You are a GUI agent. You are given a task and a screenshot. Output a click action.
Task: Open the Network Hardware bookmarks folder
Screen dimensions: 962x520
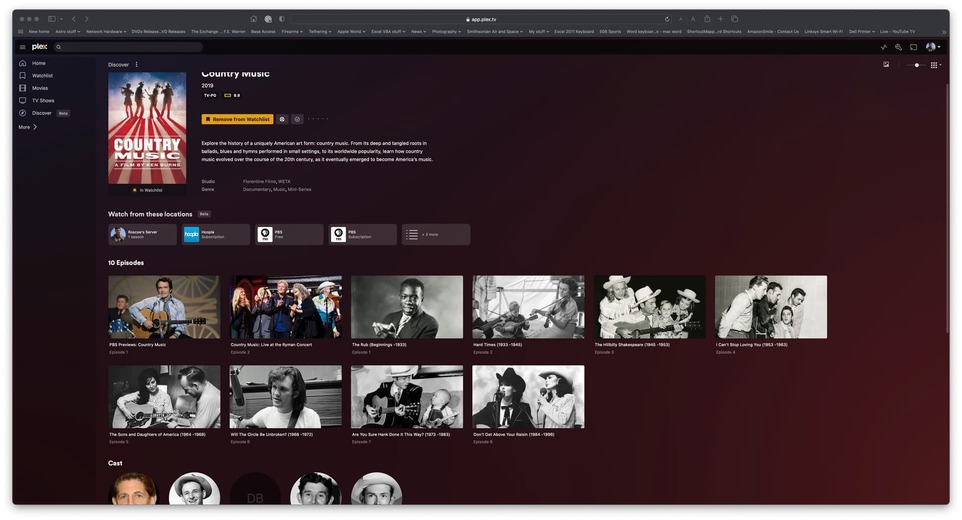click(106, 31)
